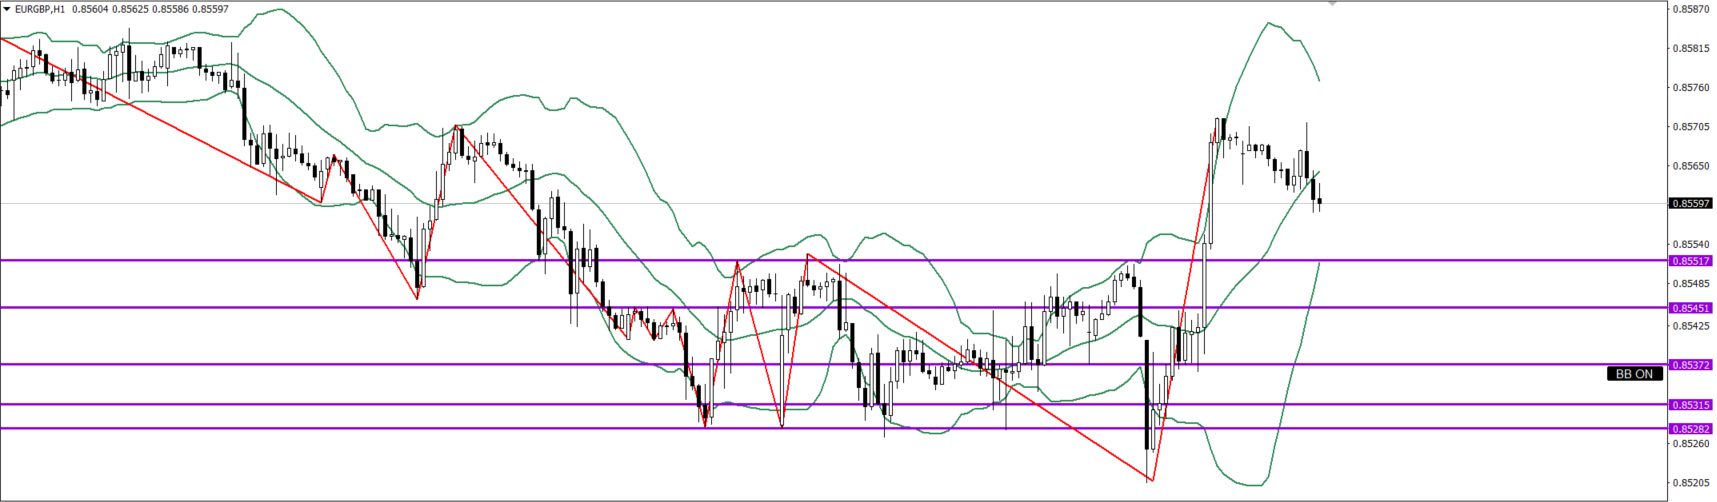Click the chart shift triangle marker at top
The height and width of the screenshot is (502, 1717).
[x=1332, y=4]
